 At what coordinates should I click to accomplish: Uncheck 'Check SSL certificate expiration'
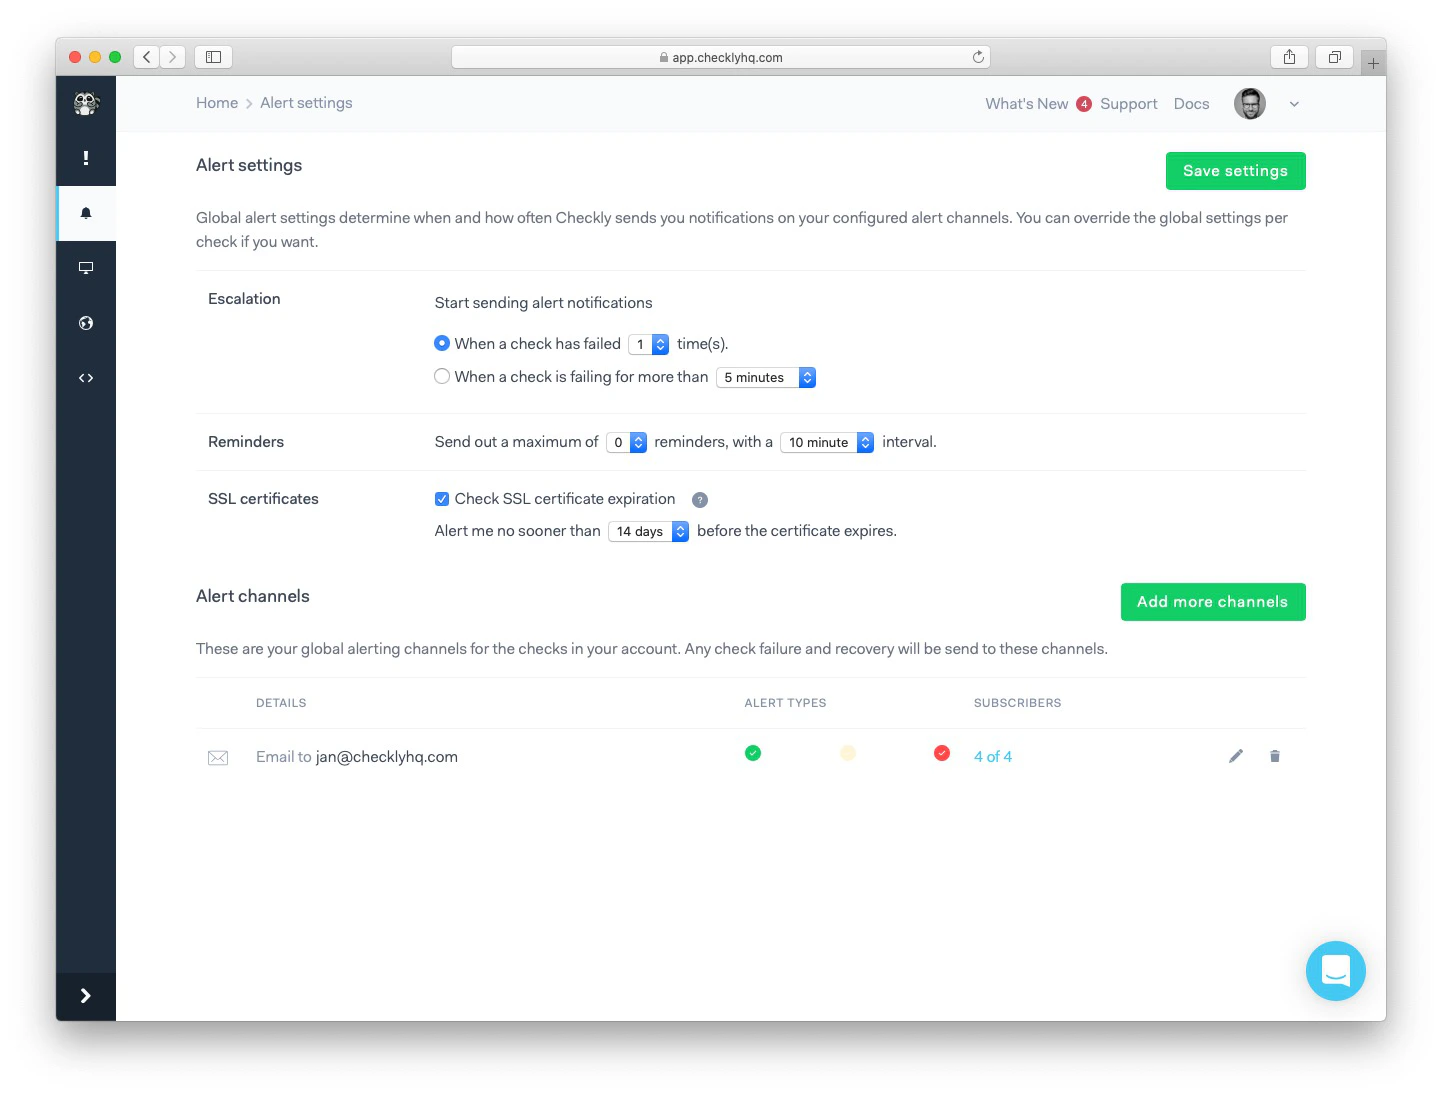[442, 498]
